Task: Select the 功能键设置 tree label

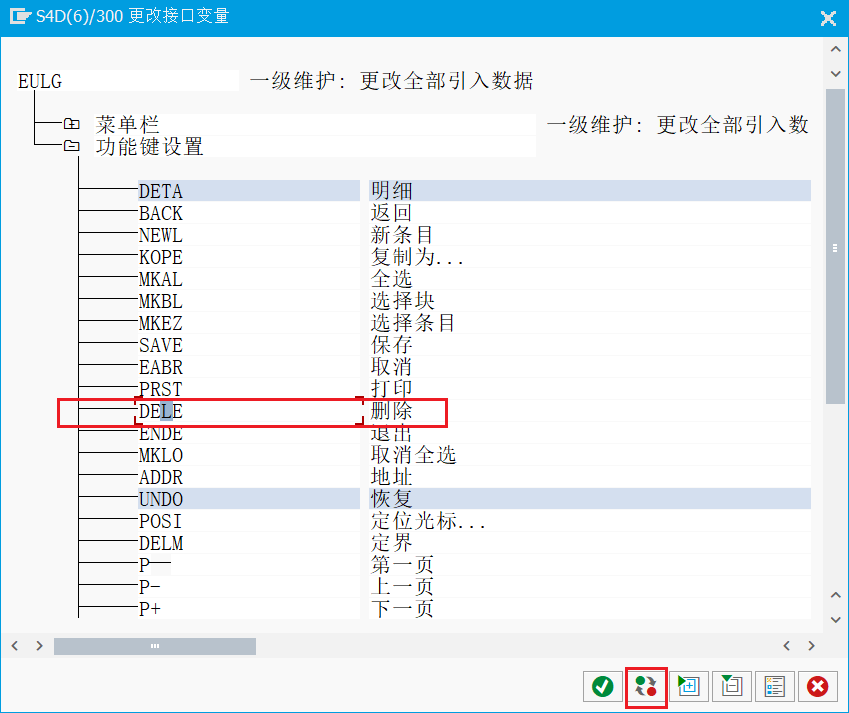Action: (x=149, y=146)
